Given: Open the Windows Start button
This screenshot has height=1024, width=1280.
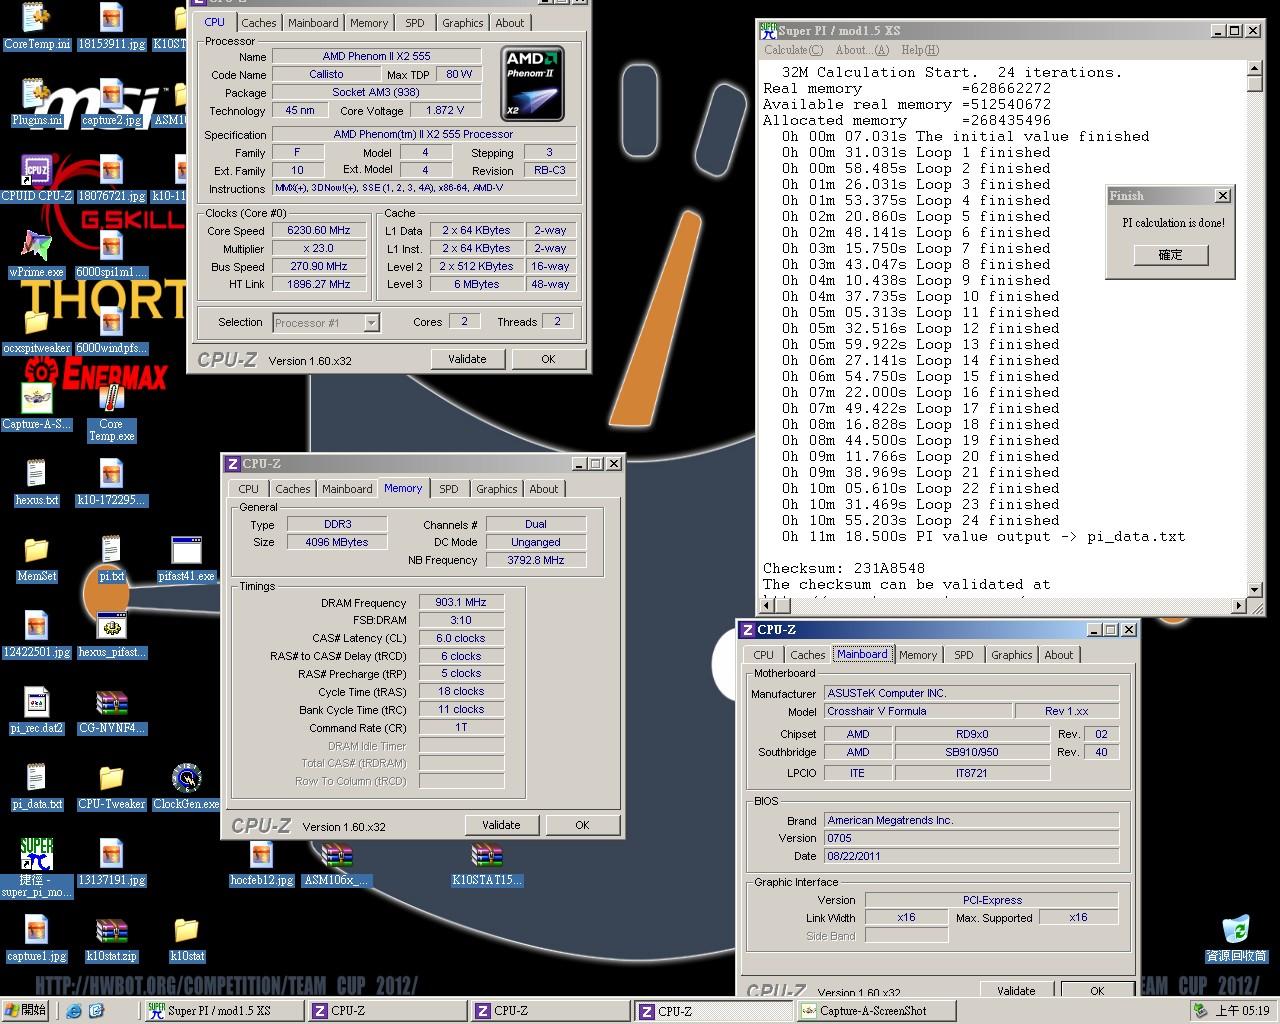Looking at the screenshot, I should pos(26,1011).
